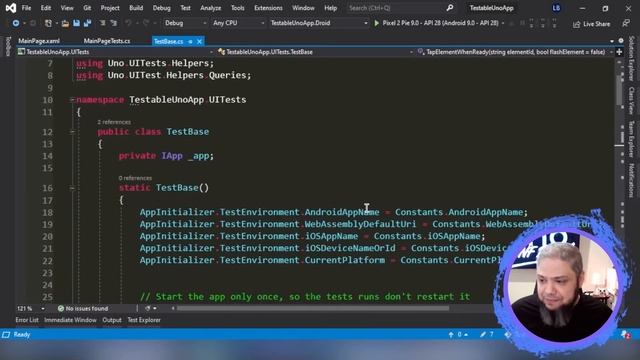Image resolution: width=640 pixels, height=360 pixels.
Task: Click the Open File folder icon
Action: coord(65,23)
